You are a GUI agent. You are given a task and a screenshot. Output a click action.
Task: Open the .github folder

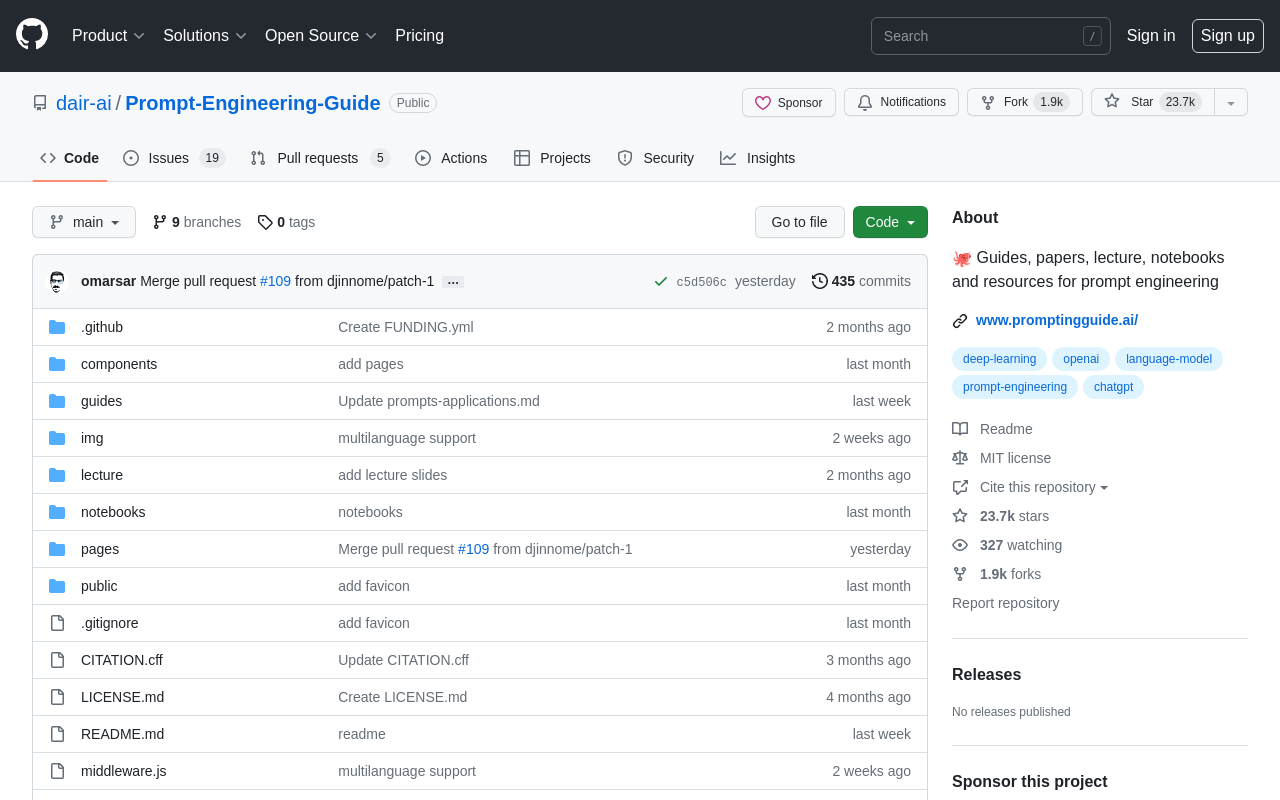click(x=102, y=327)
